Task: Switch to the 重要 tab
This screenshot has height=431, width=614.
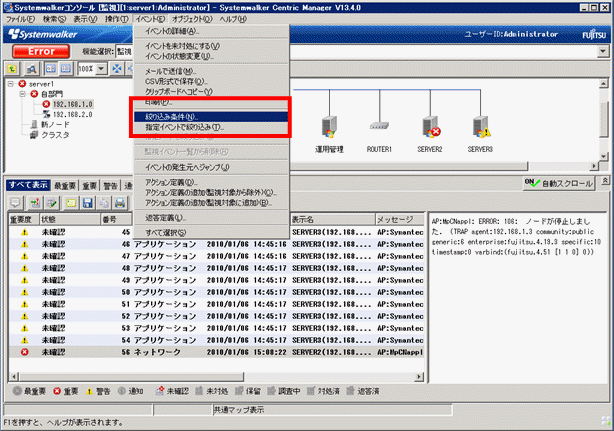Action: tap(90, 186)
